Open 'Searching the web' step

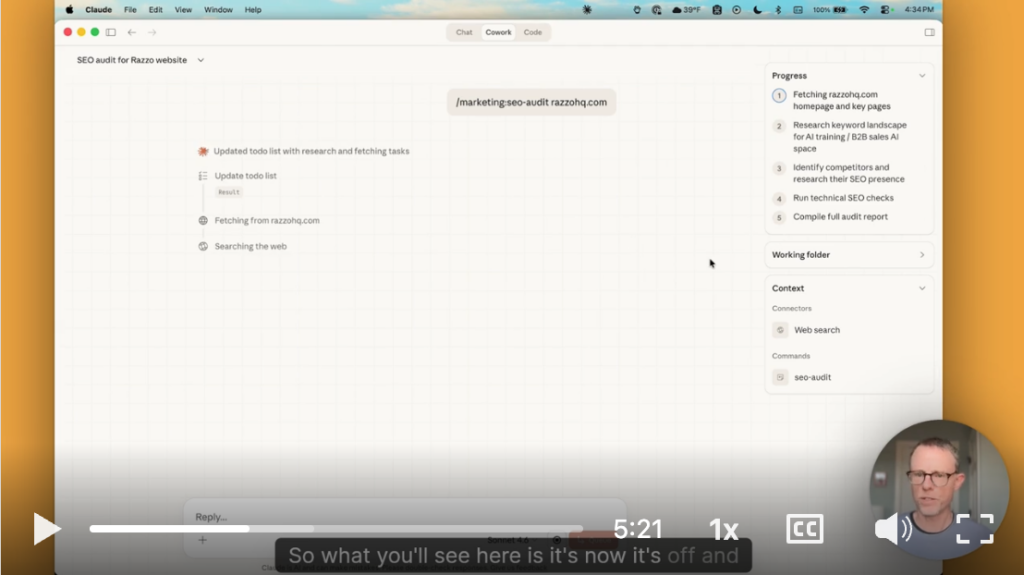251,246
